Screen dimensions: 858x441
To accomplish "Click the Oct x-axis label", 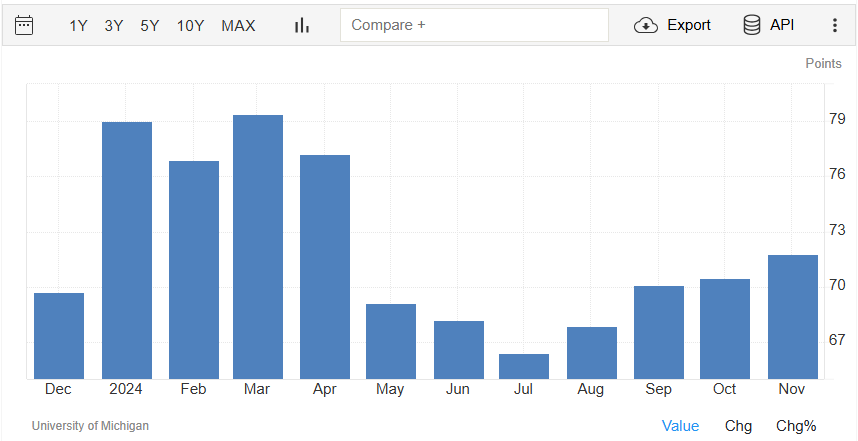I will (x=724, y=389).
